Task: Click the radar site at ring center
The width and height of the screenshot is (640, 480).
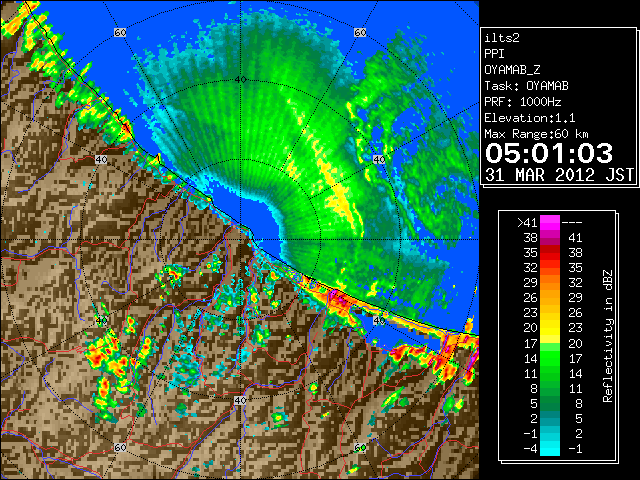Action: tap(240, 240)
